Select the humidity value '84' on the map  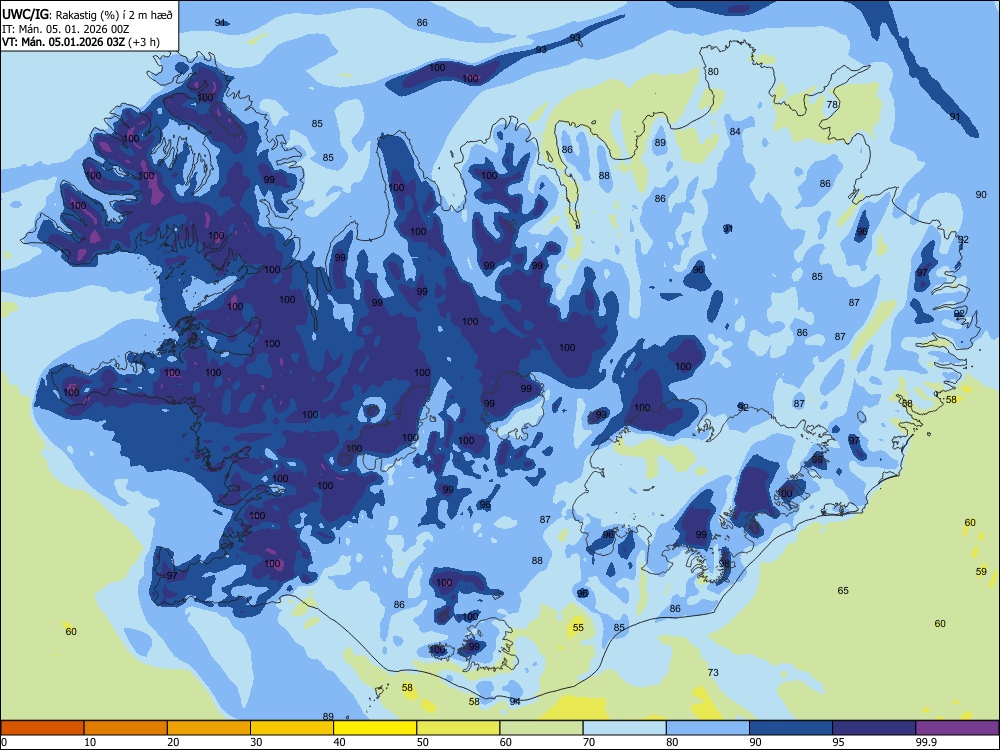(735, 131)
